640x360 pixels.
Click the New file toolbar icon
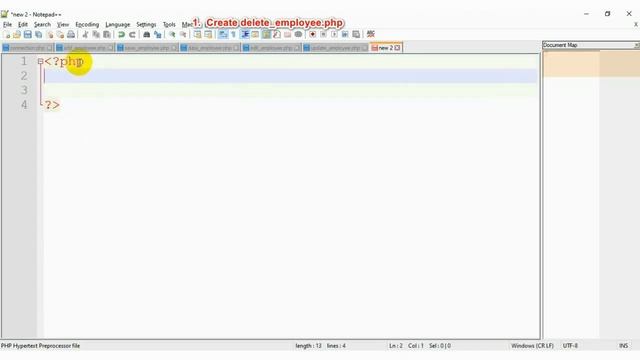(x=7, y=35)
